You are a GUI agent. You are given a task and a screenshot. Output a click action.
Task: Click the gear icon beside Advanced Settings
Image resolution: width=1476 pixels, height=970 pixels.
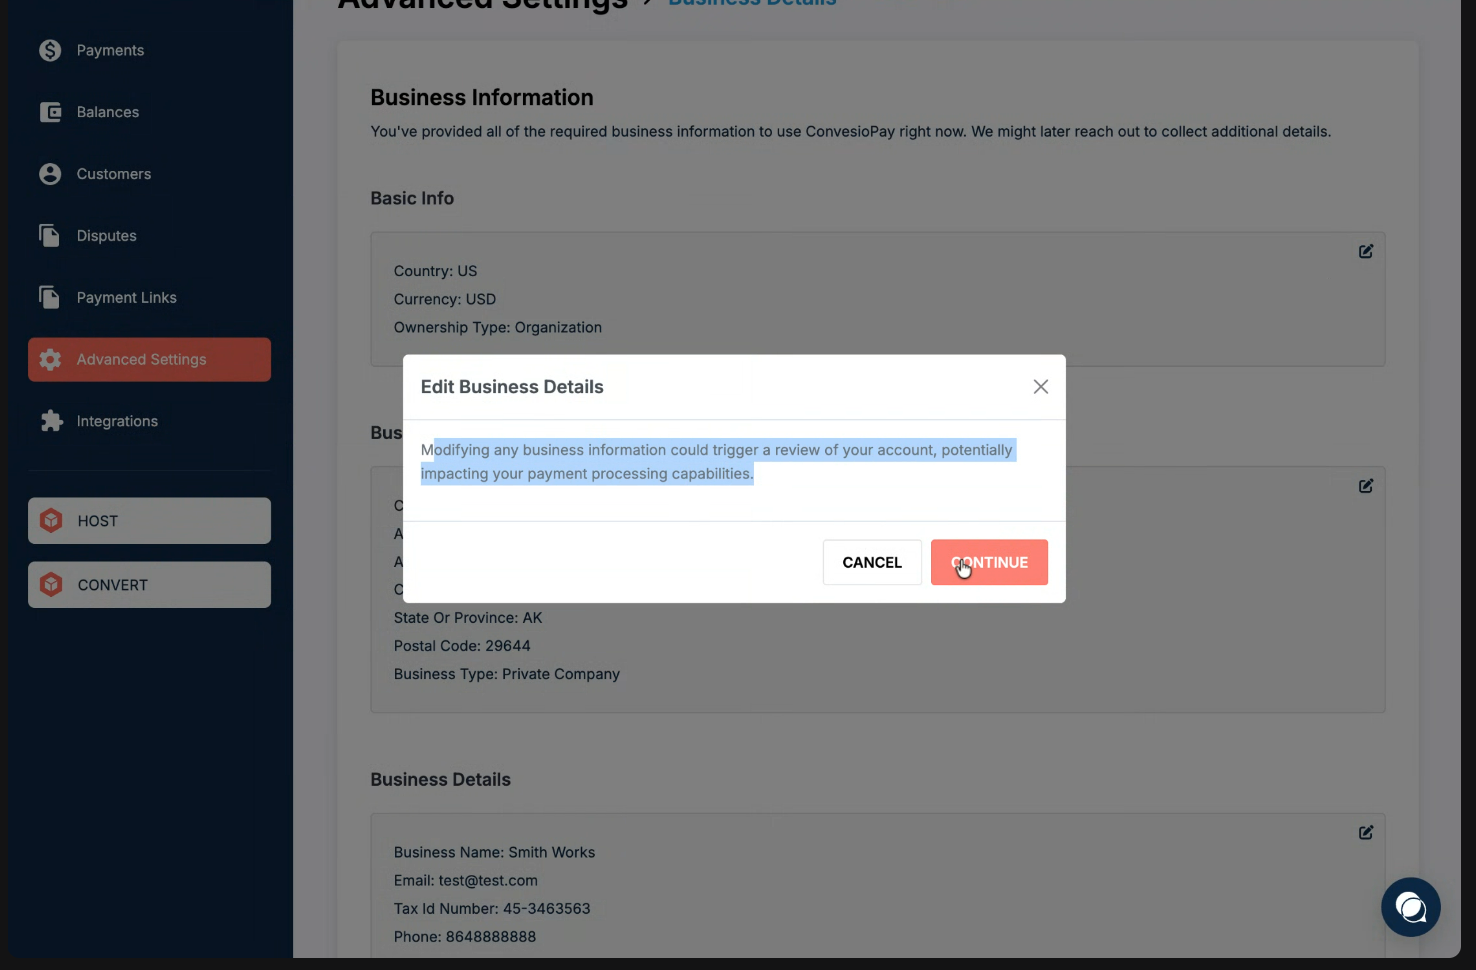(51, 360)
